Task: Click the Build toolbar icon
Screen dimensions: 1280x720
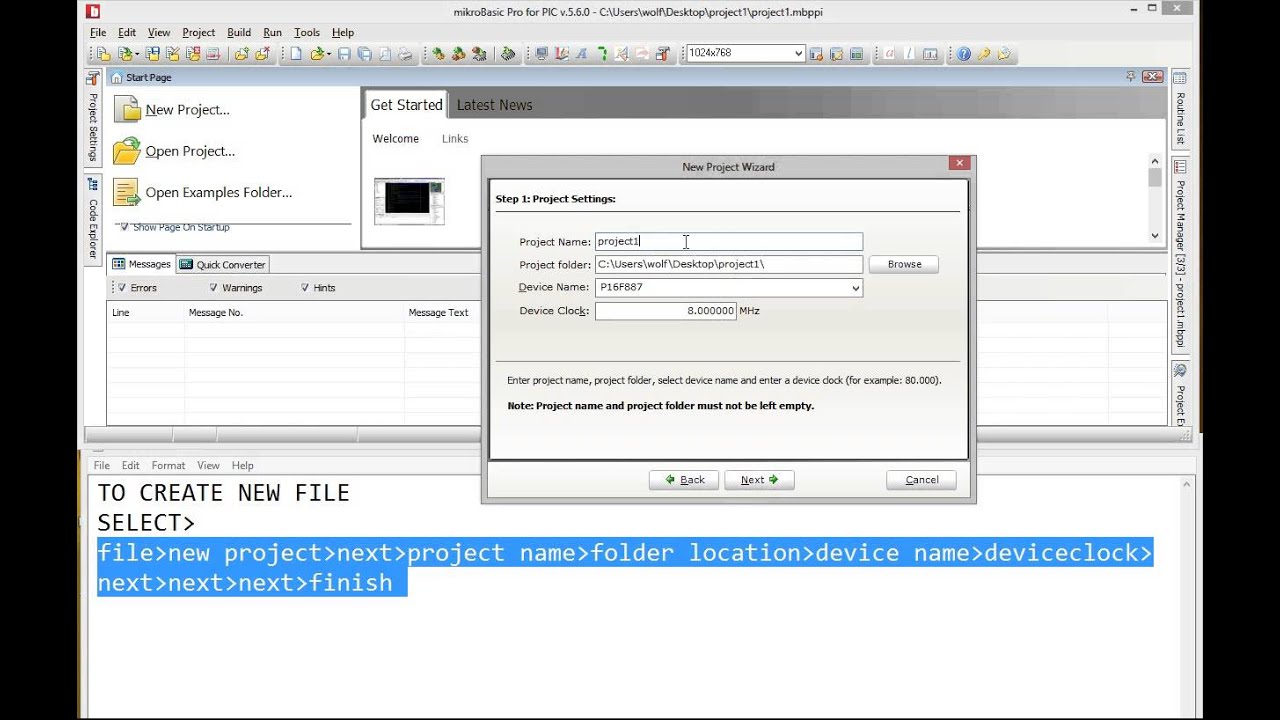Action: point(439,54)
